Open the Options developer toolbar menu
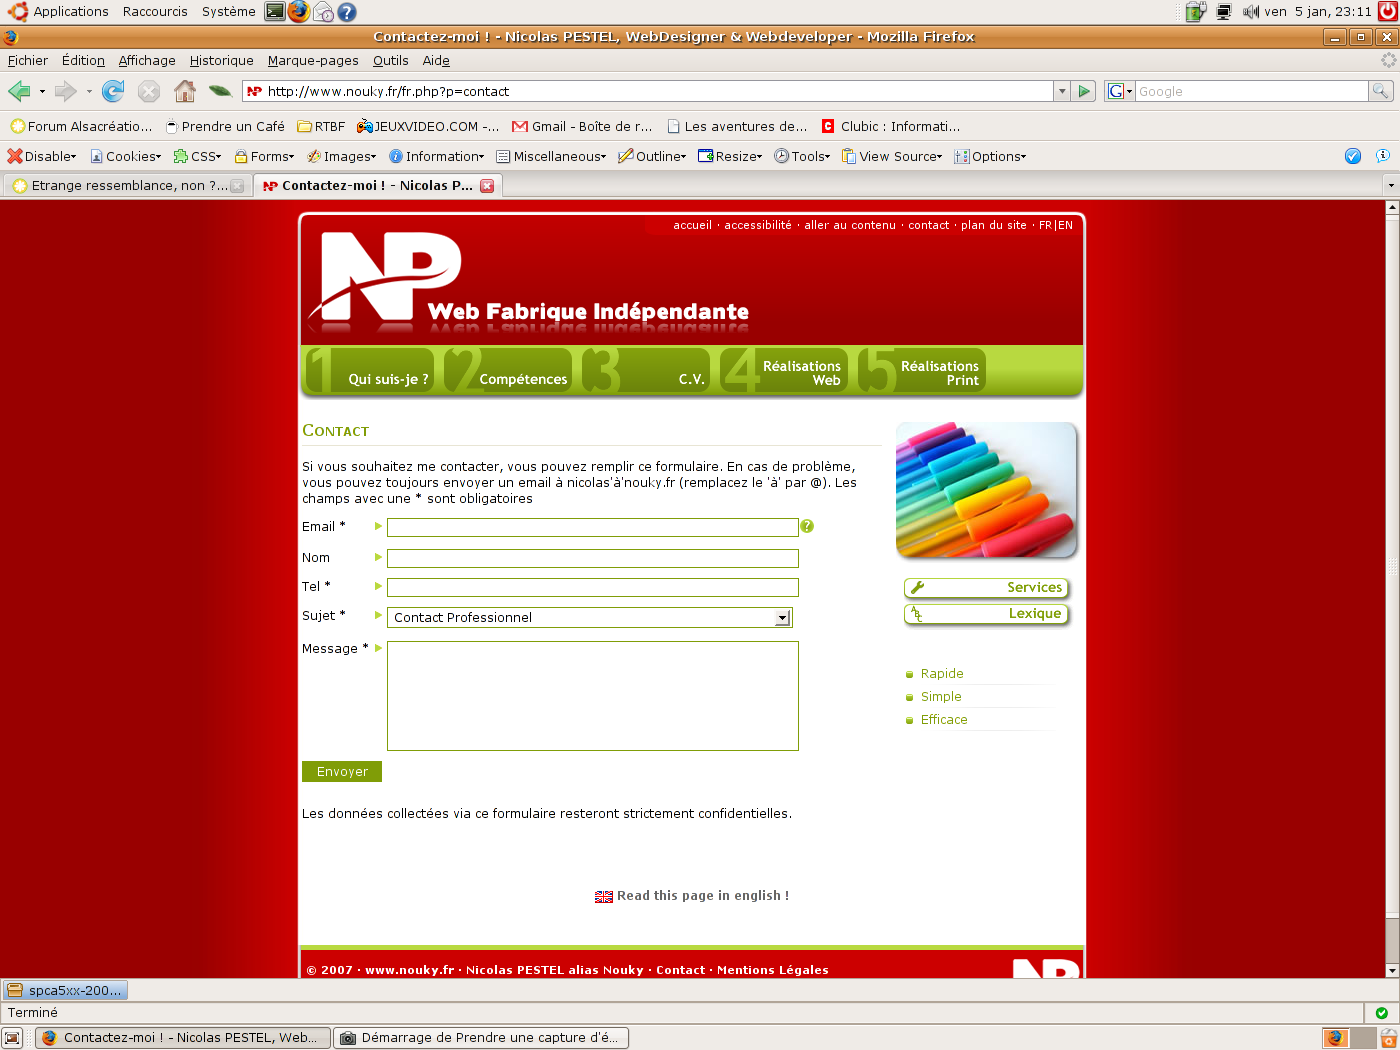The image size is (1400, 1050). (991, 156)
